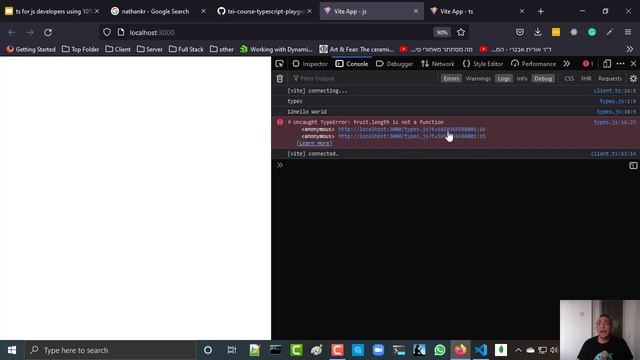Open a new browser tab

(x=541, y=11)
